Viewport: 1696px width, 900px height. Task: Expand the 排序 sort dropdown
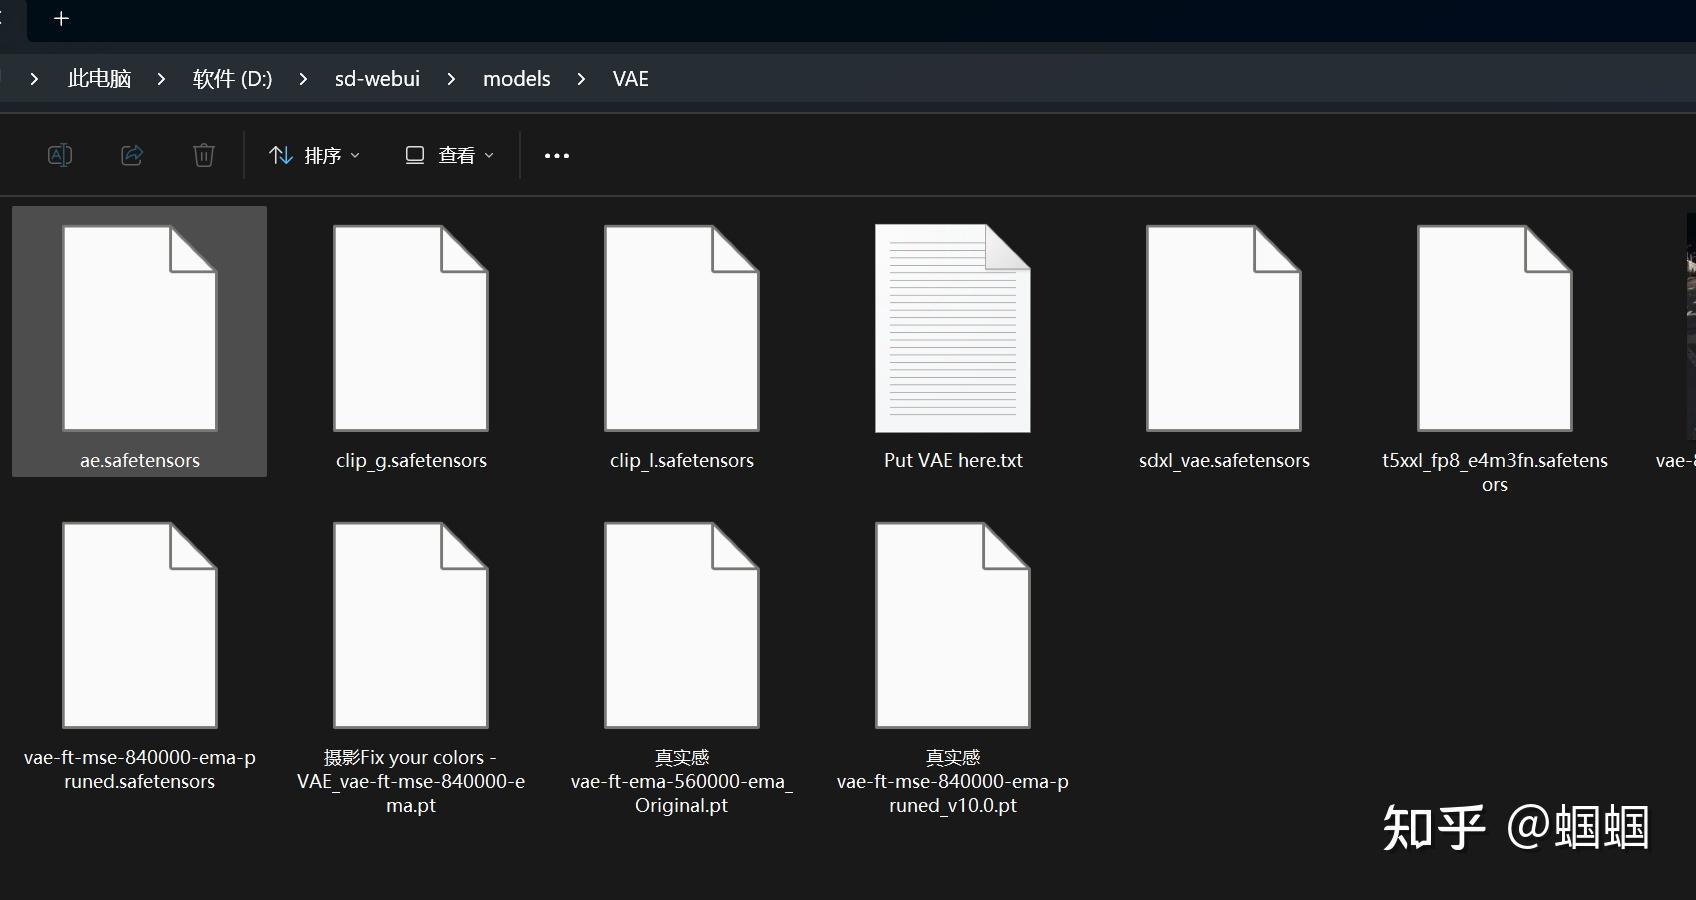click(x=355, y=155)
